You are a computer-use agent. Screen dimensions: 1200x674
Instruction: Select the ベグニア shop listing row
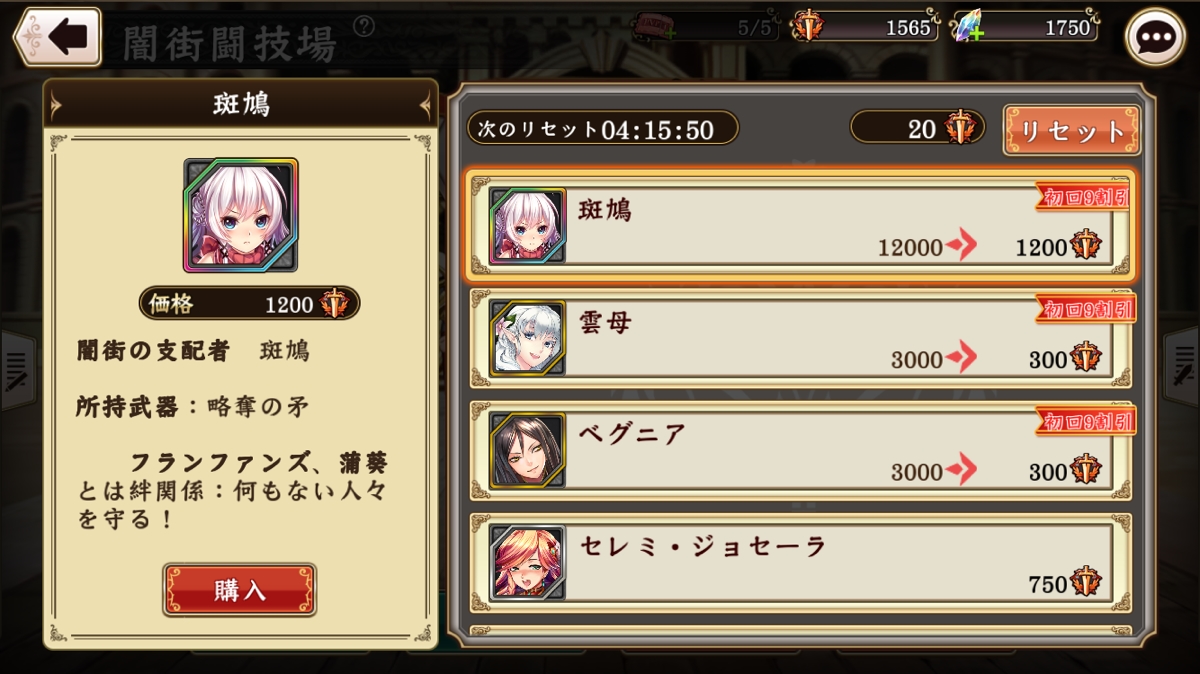coord(800,450)
